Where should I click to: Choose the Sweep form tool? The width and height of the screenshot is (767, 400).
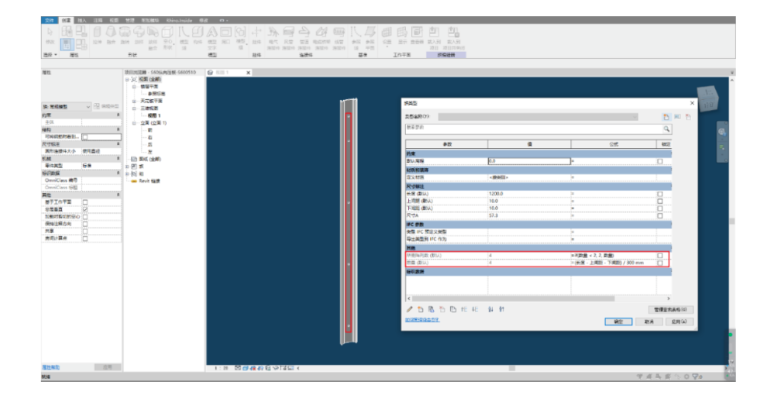click(138, 35)
